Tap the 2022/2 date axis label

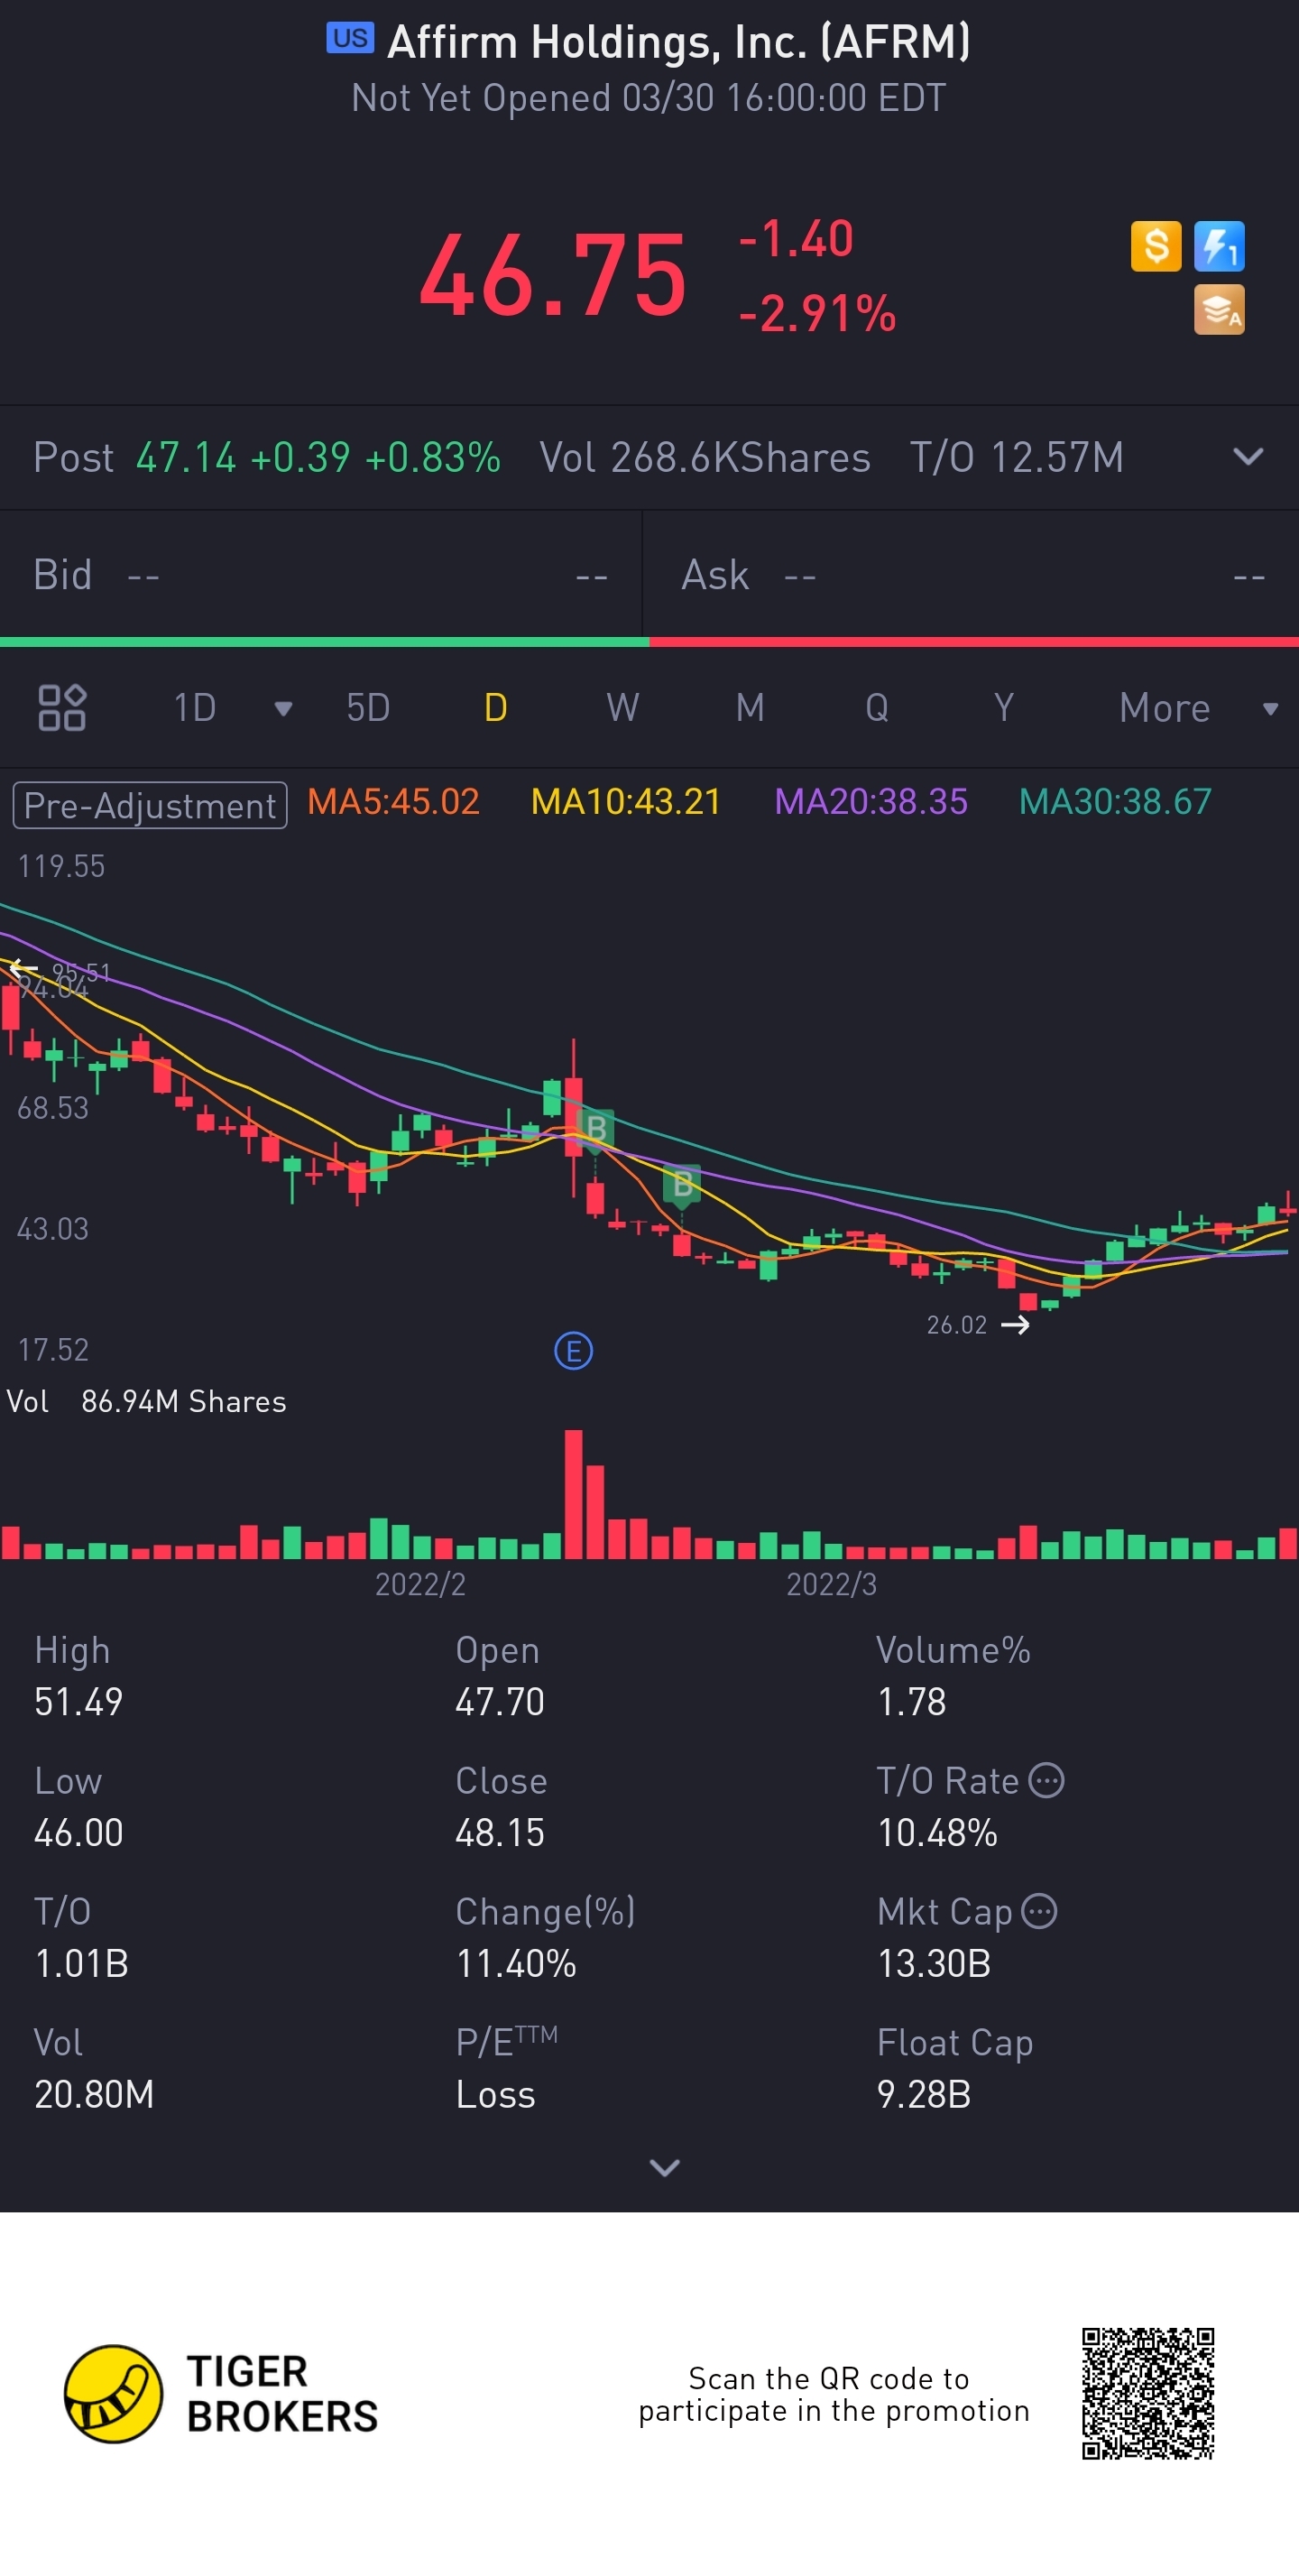coord(420,1584)
